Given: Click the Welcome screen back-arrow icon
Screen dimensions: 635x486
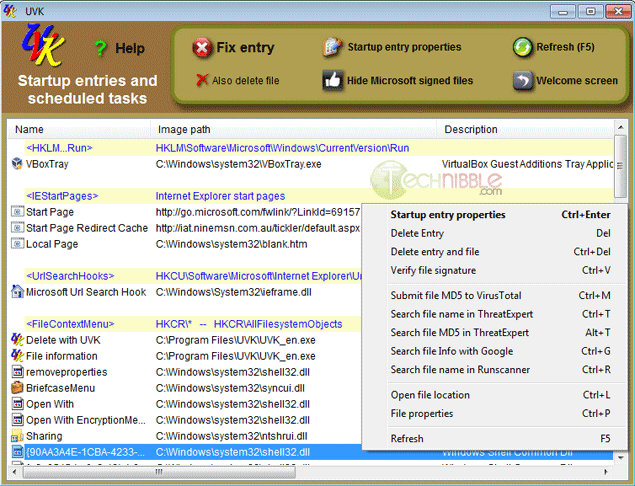Looking at the screenshot, I should [x=522, y=80].
